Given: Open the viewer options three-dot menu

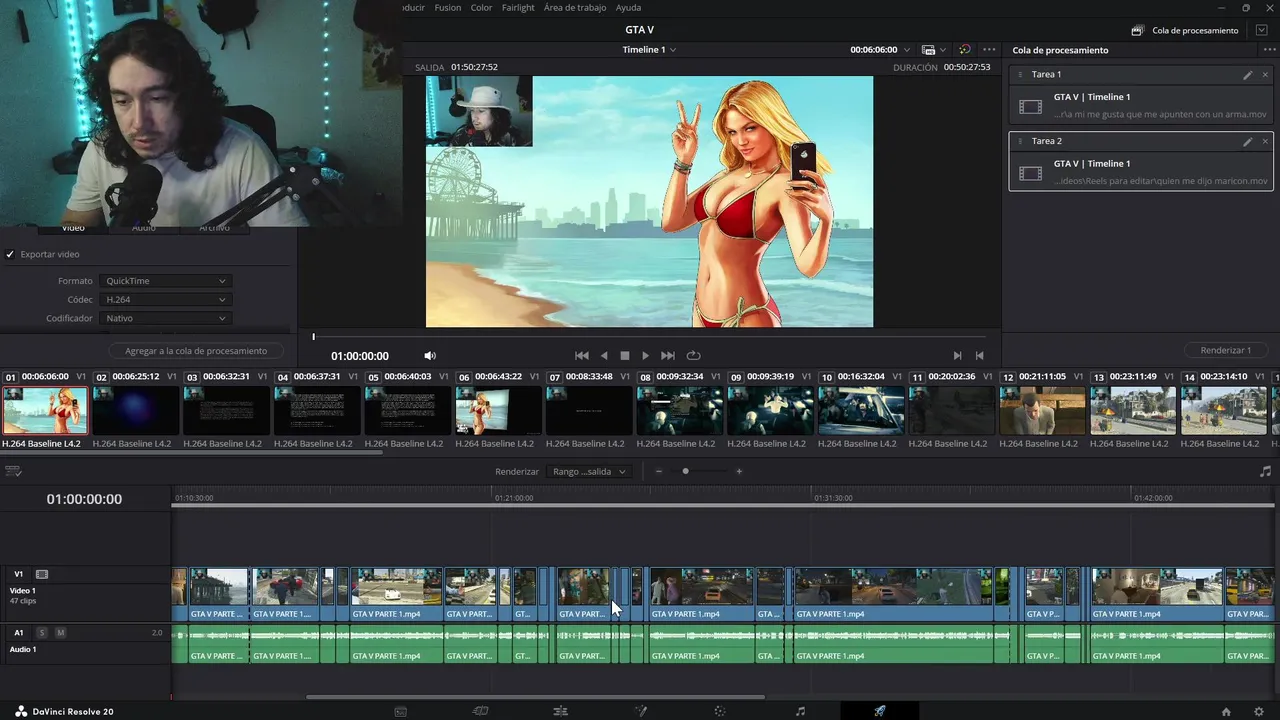Looking at the screenshot, I should [x=989, y=50].
